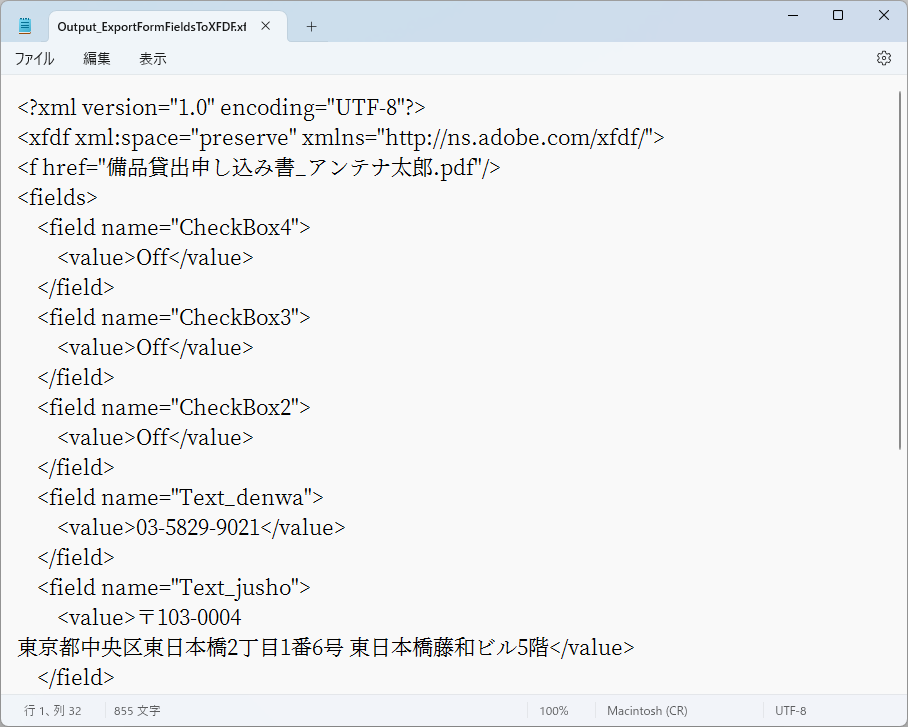The image size is (908, 727).
Task: Click the Macintosh (CR) line-ending indicator
Action: click(647, 710)
